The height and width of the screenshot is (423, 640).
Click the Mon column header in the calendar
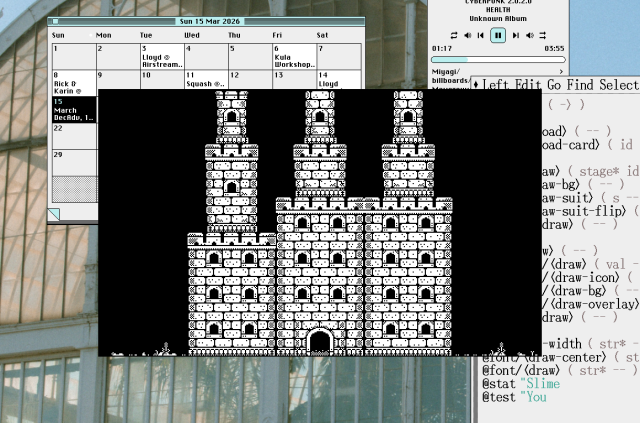103,35
